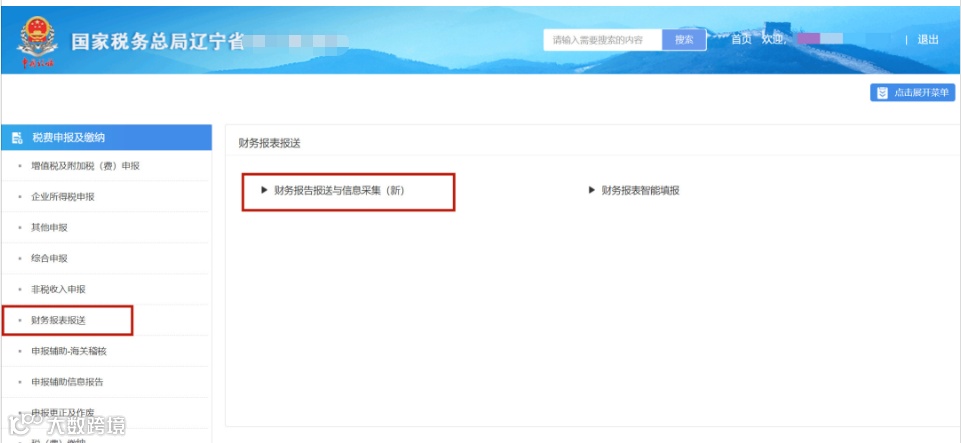961x443 pixels.
Task: Go to 首页 home link
Action: [x=741, y=40]
